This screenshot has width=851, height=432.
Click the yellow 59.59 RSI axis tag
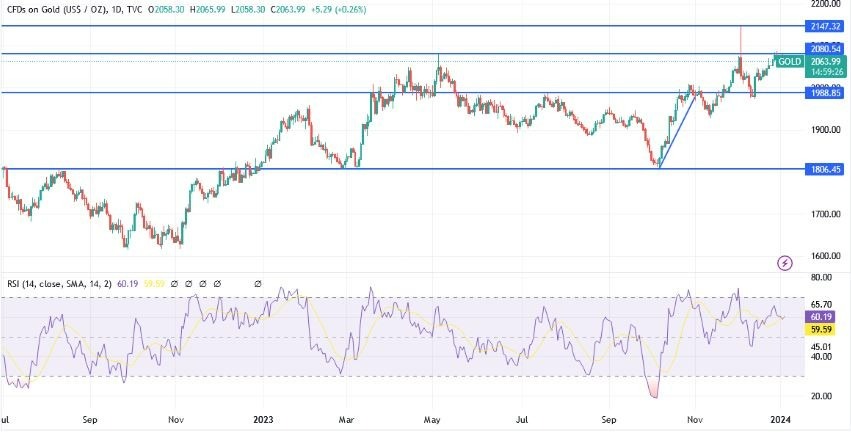[821, 328]
